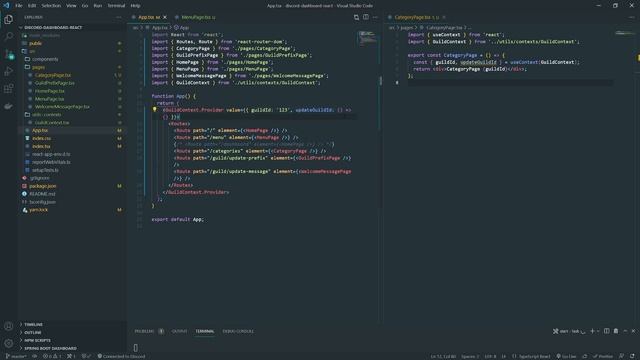Open notifications bell in status bar
The image size is (640, 360).
coord(632,356)
